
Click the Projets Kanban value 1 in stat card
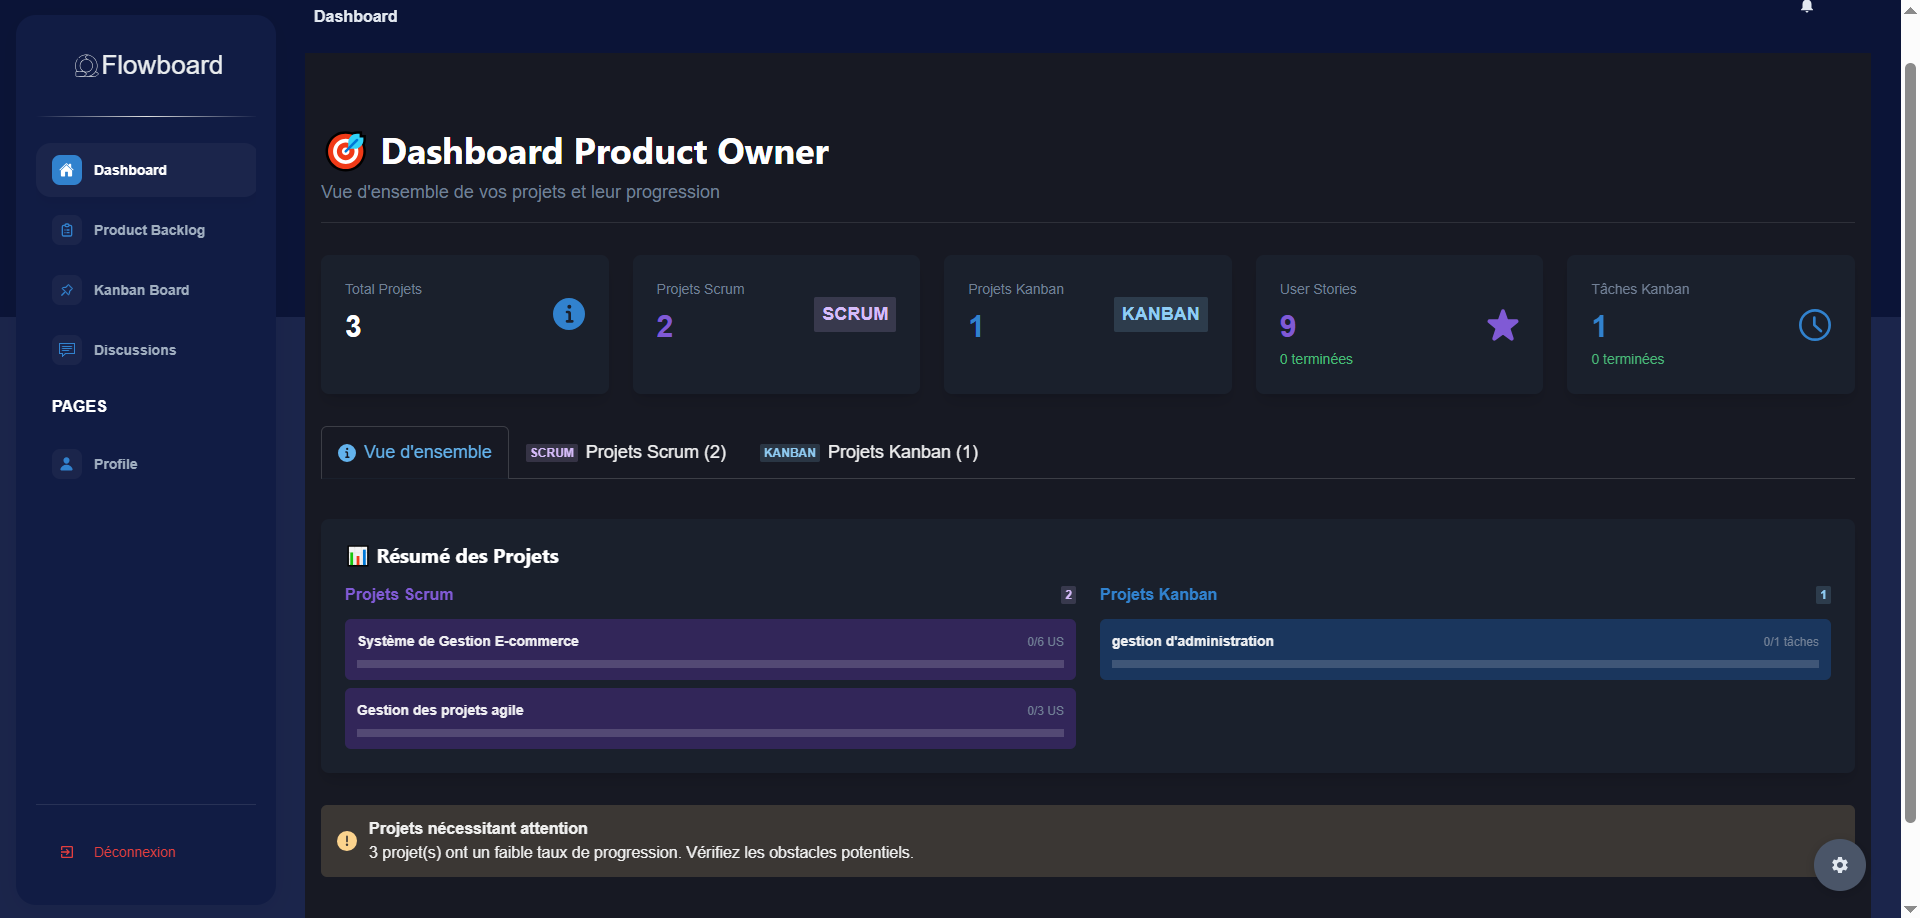(x=976, y=327)
